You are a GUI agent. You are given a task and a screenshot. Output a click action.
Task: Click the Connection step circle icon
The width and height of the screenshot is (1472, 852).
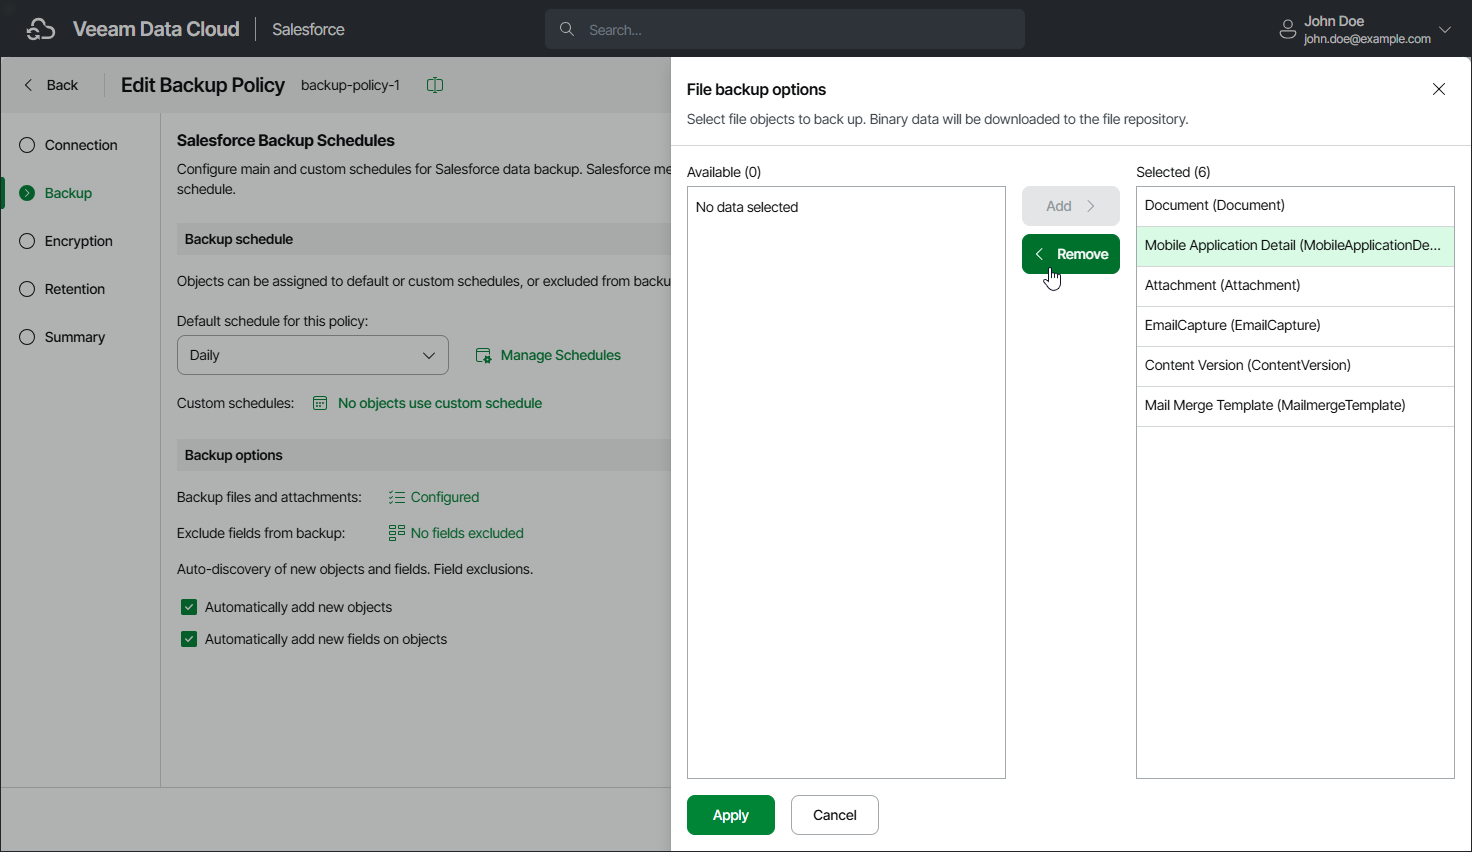[x=27, y=145]
